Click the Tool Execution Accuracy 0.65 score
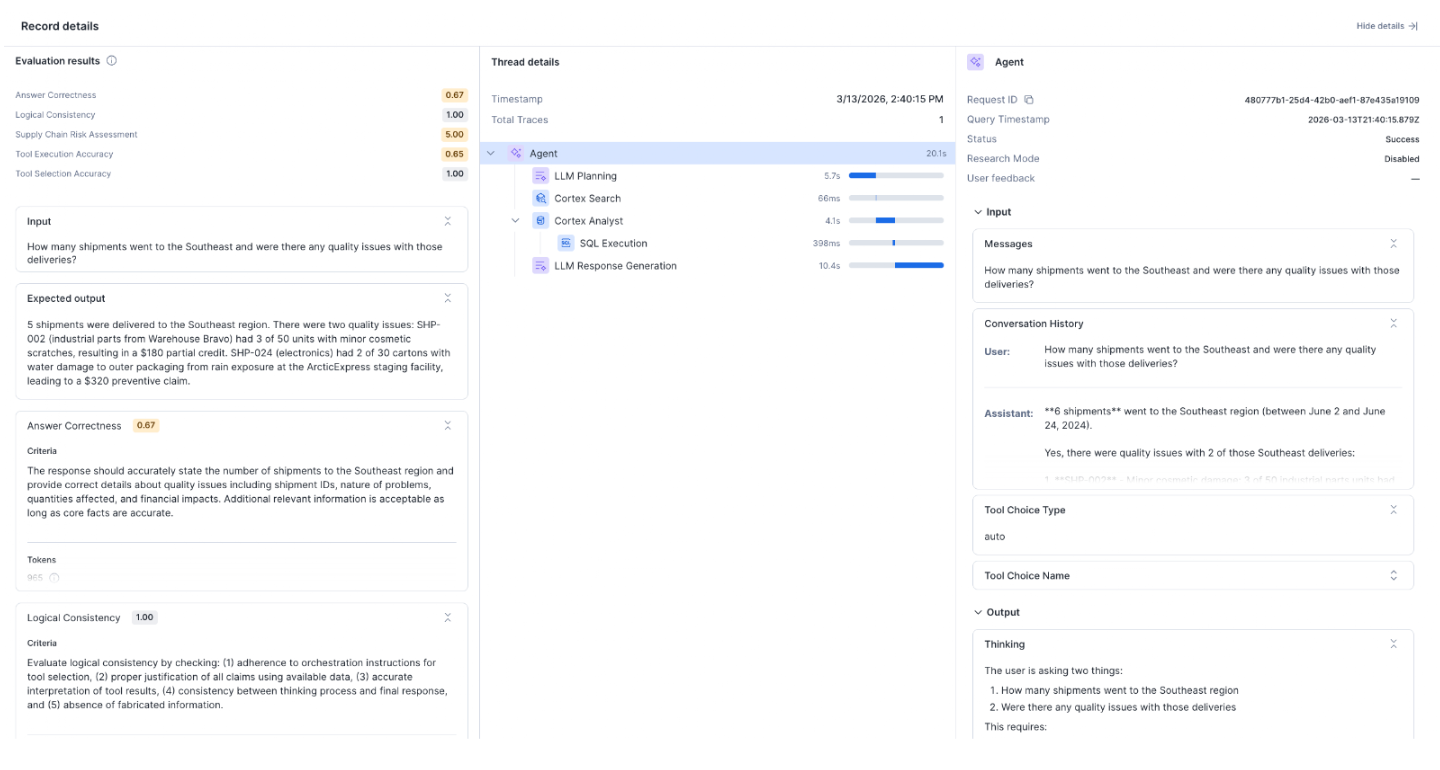Image resolution: width=1440 pixels, height=770 pixels. [454, 154]
